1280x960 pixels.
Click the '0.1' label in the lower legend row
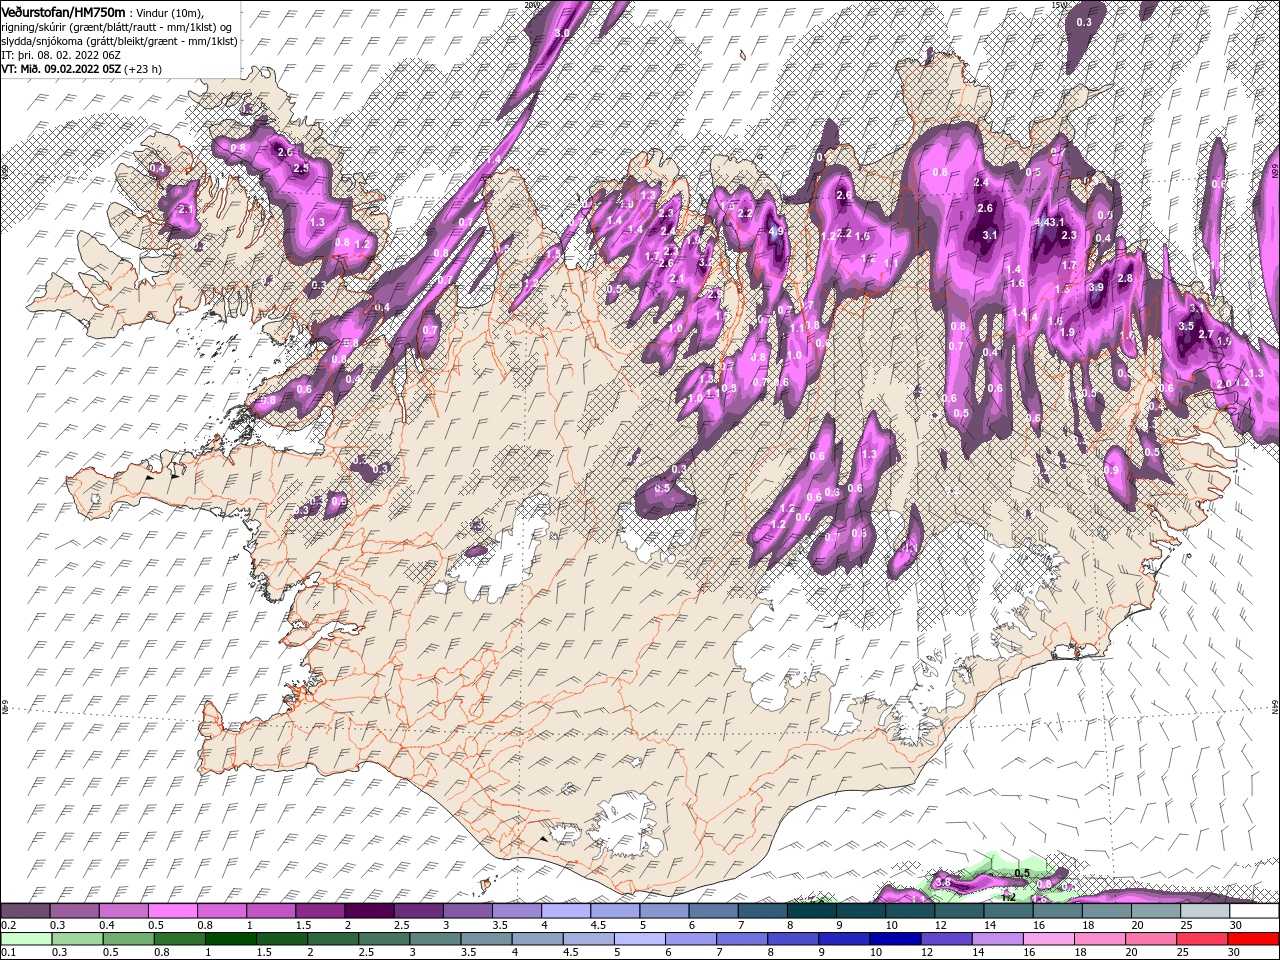(8, 952)
